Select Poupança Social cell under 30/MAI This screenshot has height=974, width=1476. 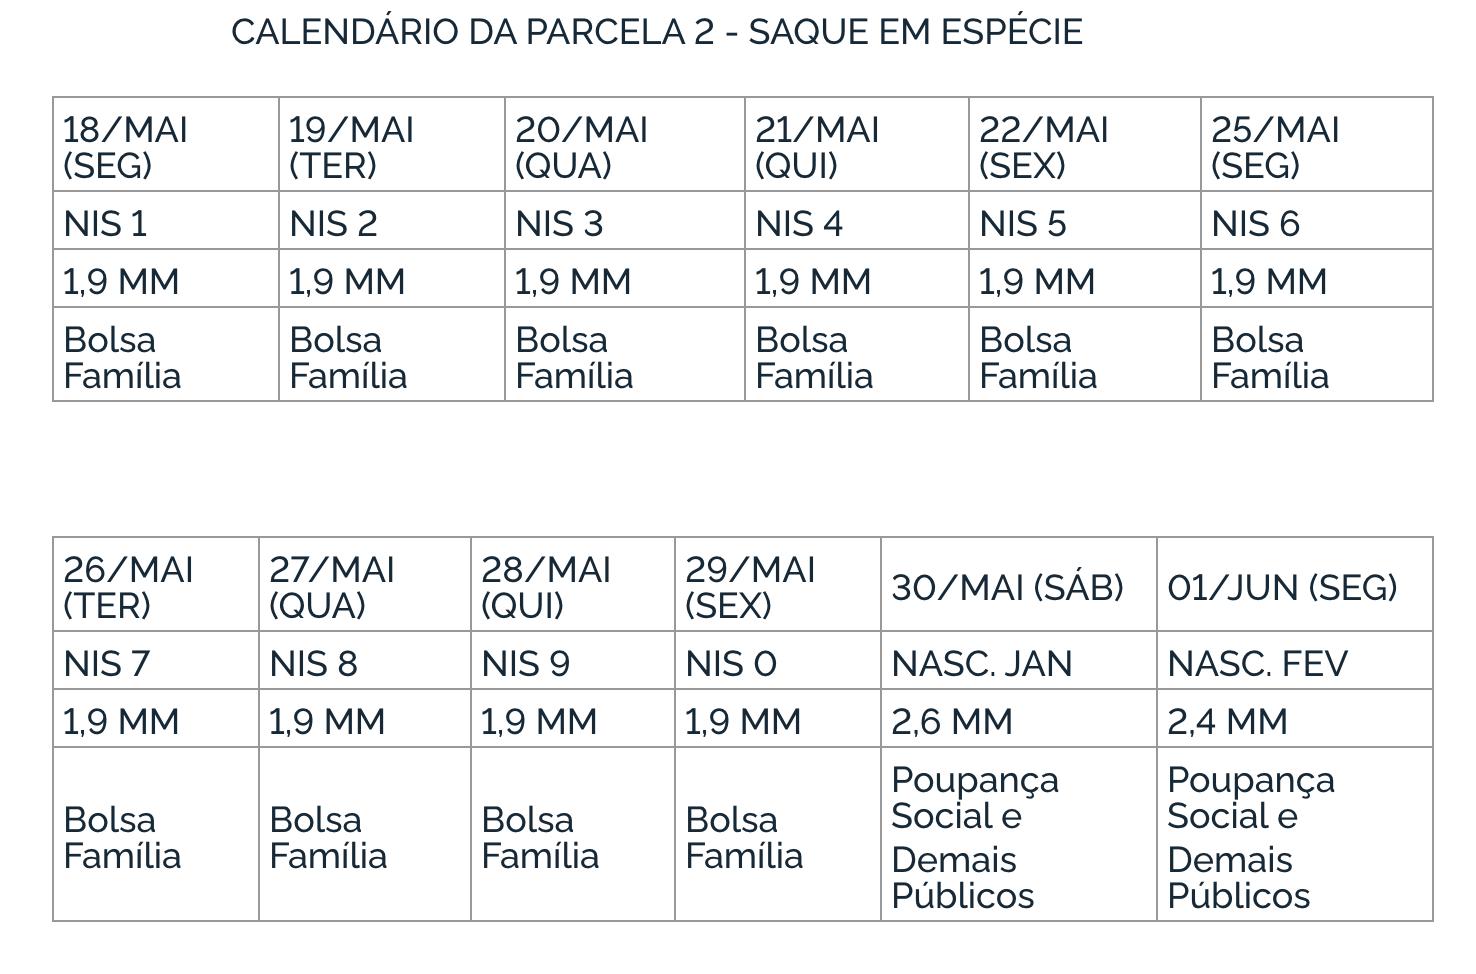click(x=1018, y=836)
